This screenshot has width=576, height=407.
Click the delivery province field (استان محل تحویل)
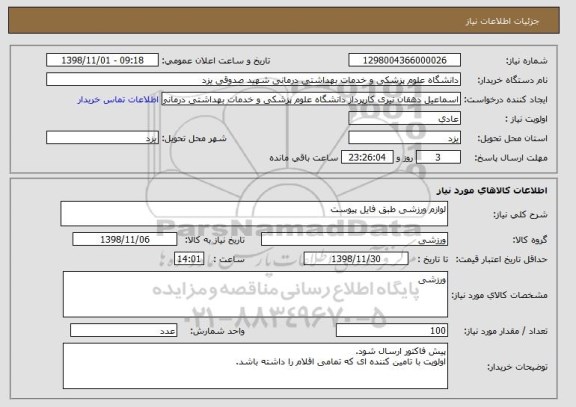404,138
